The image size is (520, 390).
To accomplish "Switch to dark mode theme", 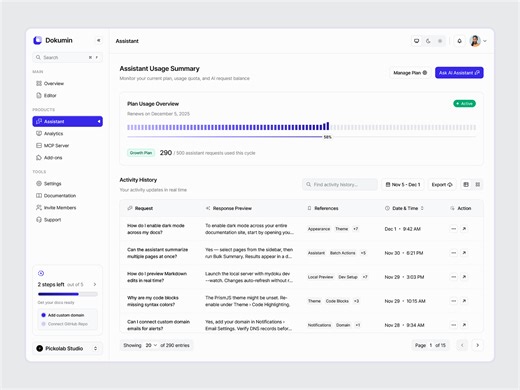I will point(428,41).
